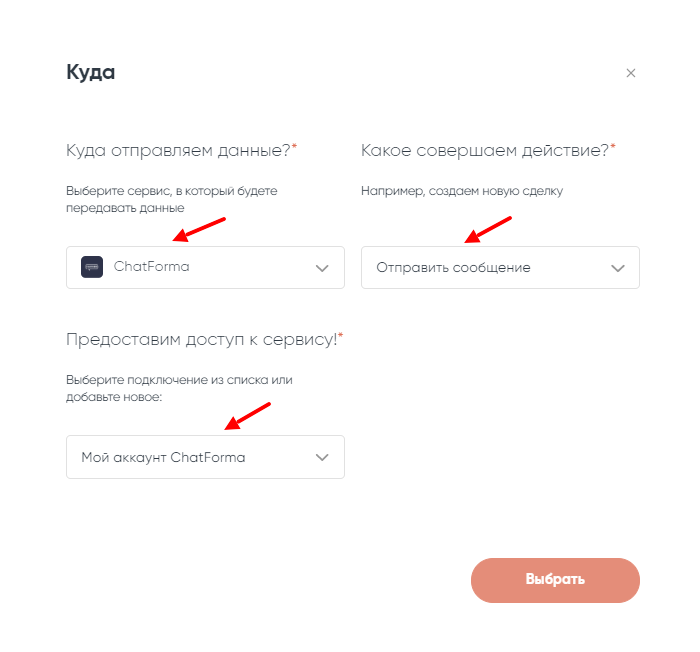Click the red asterisk after Какое совершаем действие?
Screen dimensions: 700x652
coord(613,148)
